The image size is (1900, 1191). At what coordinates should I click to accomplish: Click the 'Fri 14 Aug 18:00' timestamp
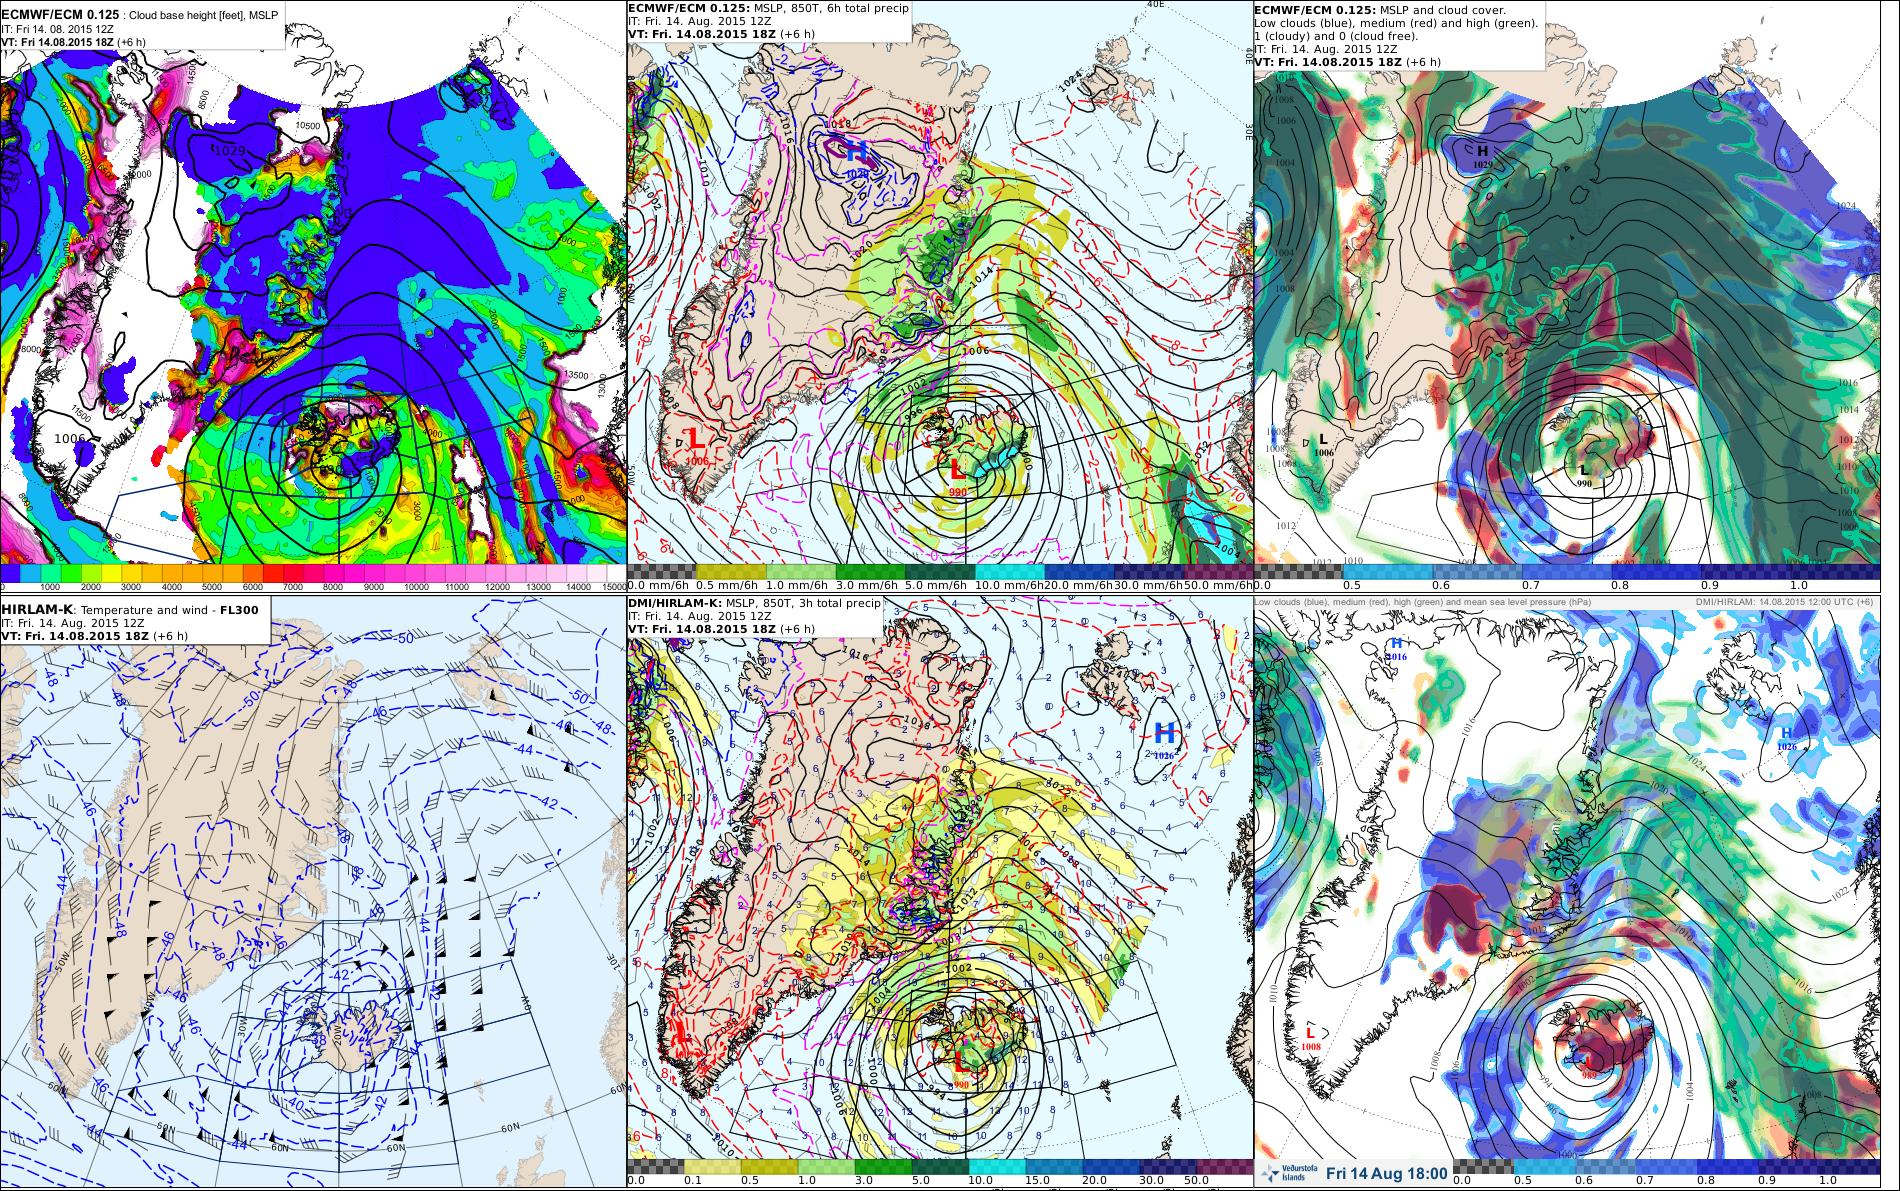tap(1387, 1173)
